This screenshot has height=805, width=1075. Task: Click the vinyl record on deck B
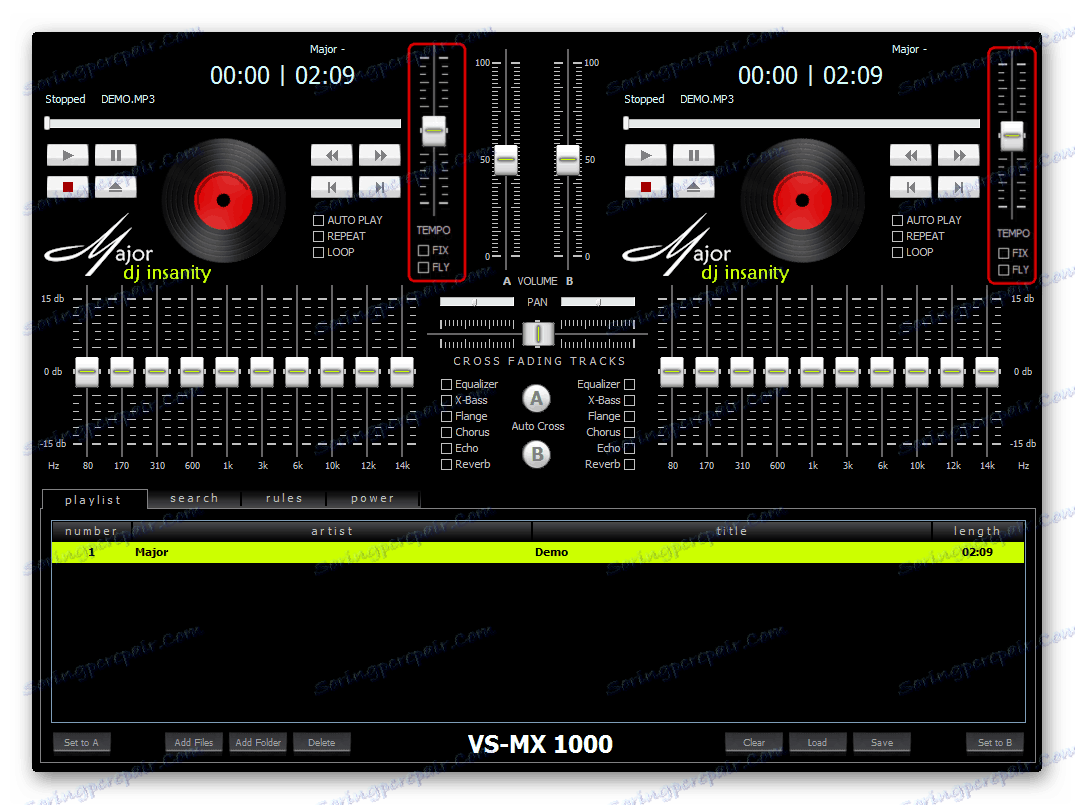point(802,201)
